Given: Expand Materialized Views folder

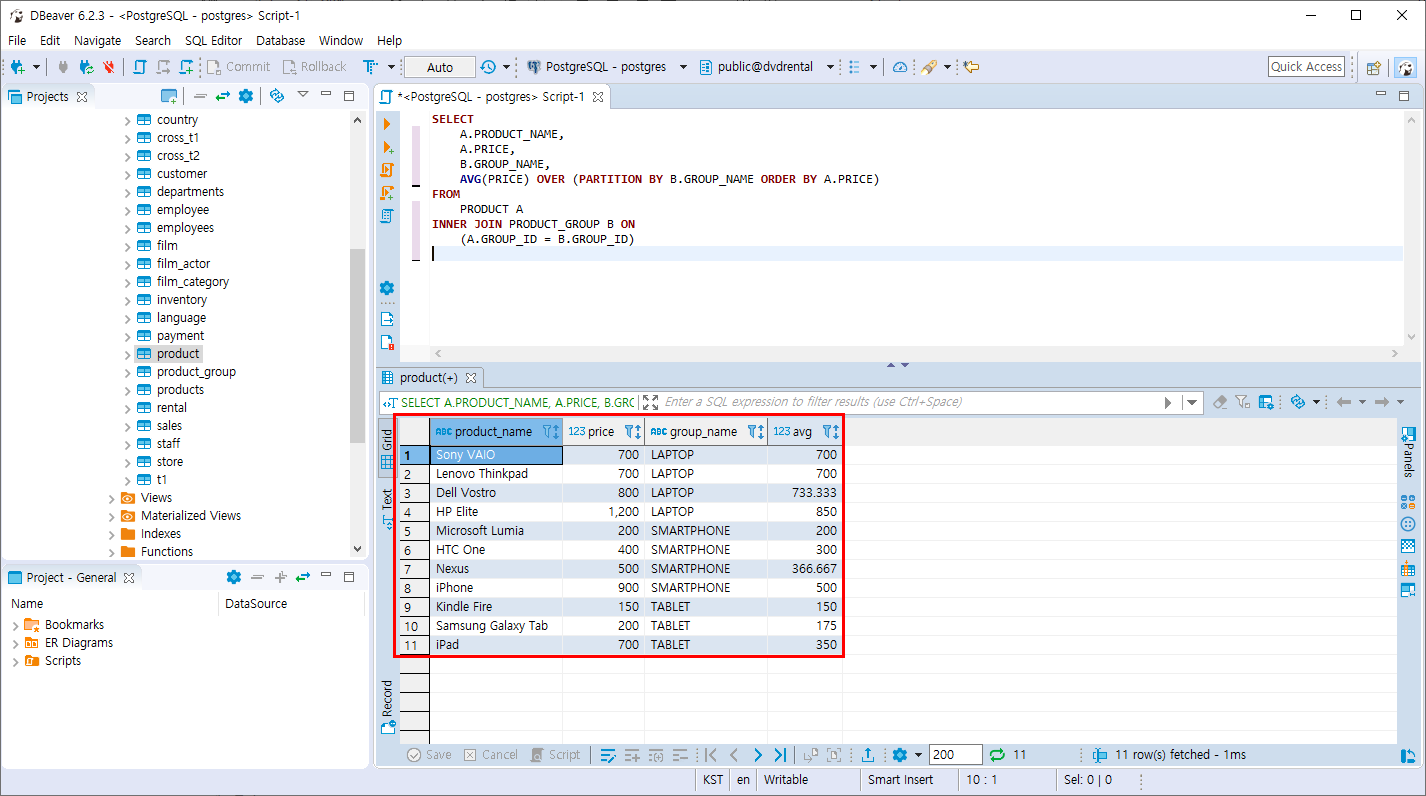Looking at the screenshot, I should (111, 516).
